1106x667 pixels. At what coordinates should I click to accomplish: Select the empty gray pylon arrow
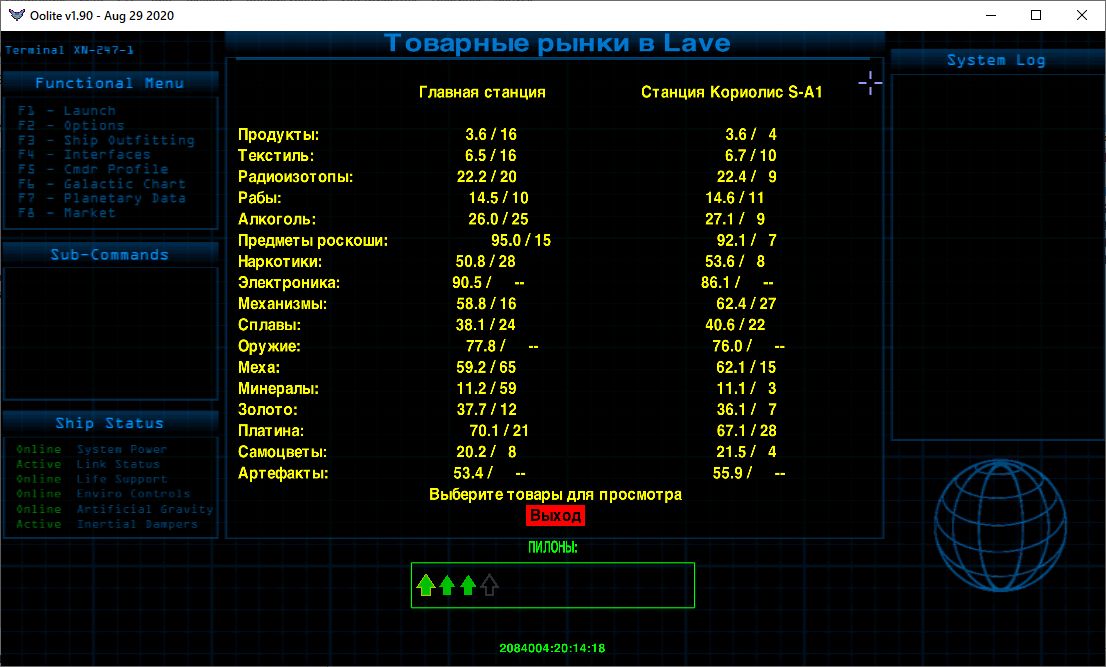489,585
